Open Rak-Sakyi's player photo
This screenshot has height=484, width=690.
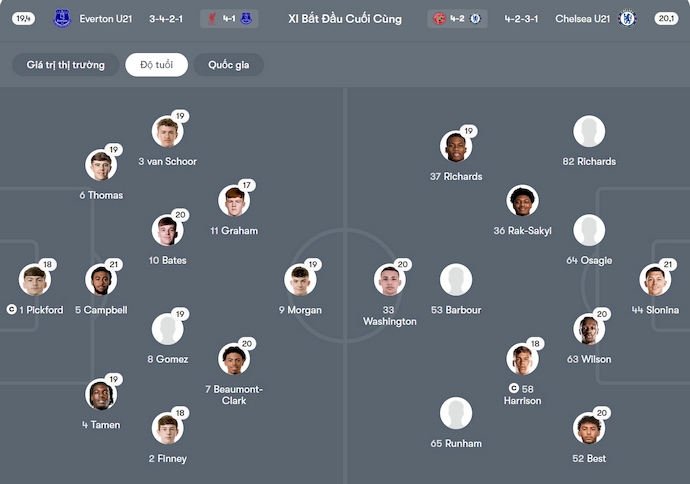click(x=522, y=201)
